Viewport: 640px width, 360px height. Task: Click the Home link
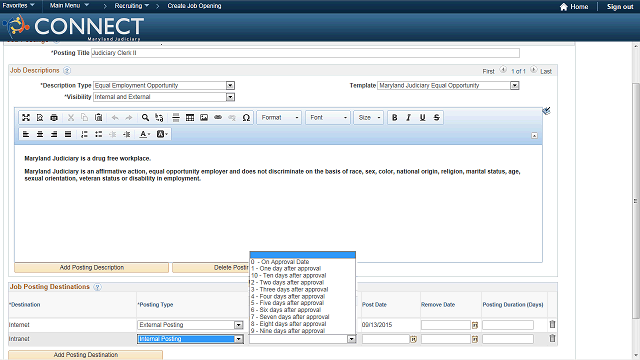point(574,7)
